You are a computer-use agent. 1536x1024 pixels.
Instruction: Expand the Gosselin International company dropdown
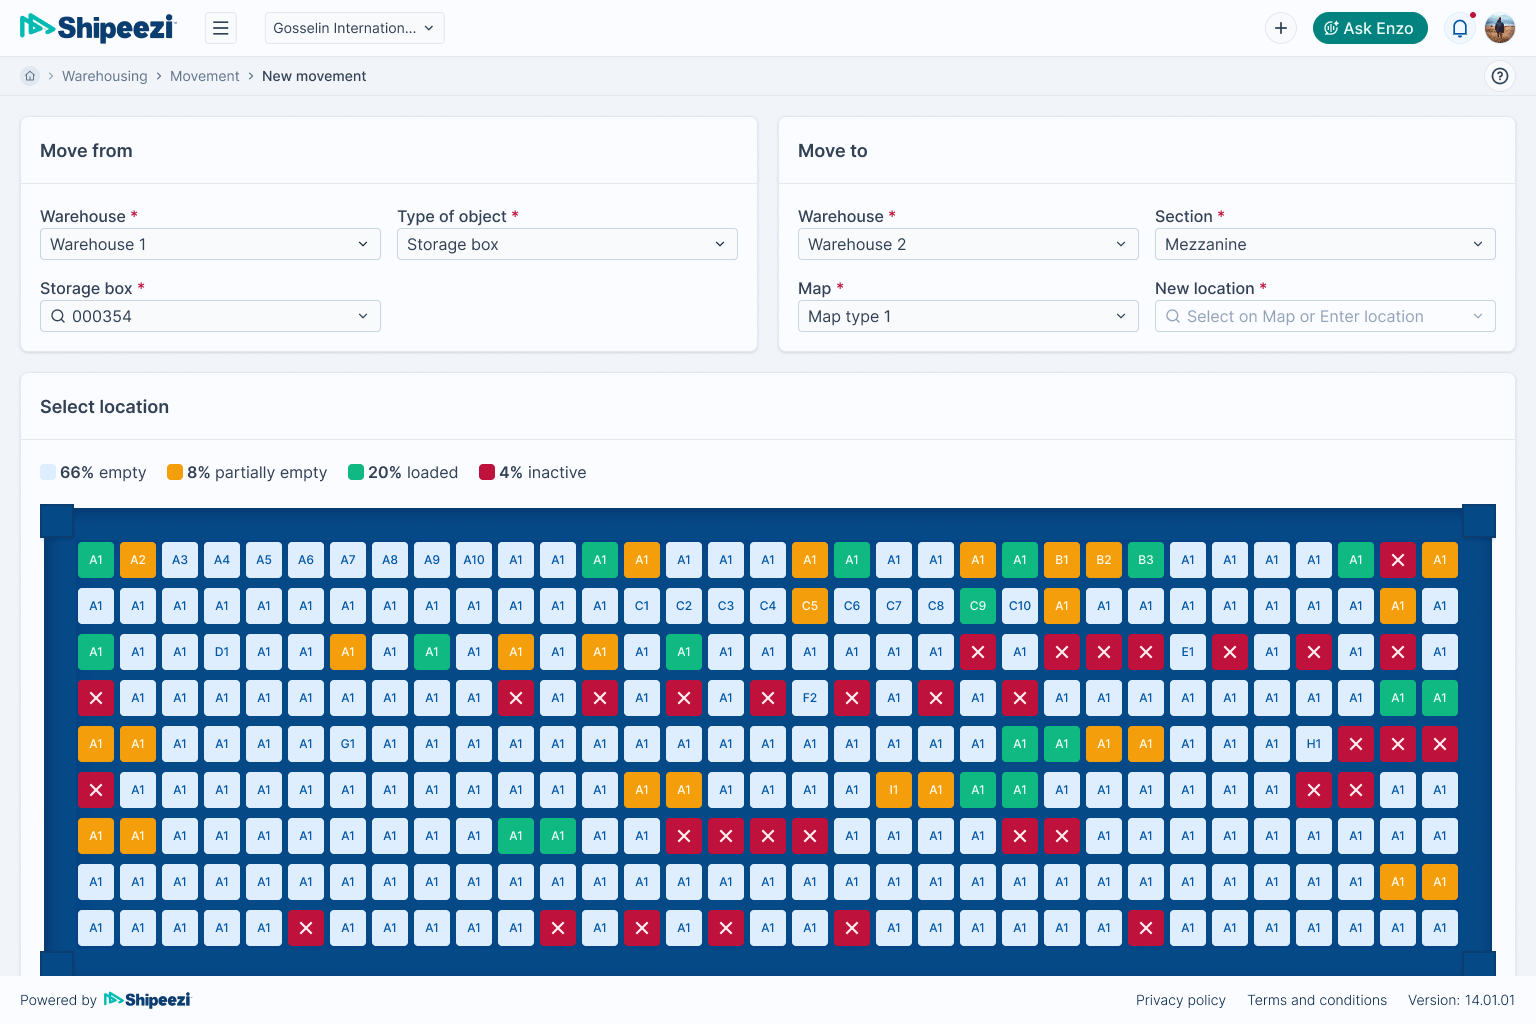pyautogui.click(x=354, y=28)
